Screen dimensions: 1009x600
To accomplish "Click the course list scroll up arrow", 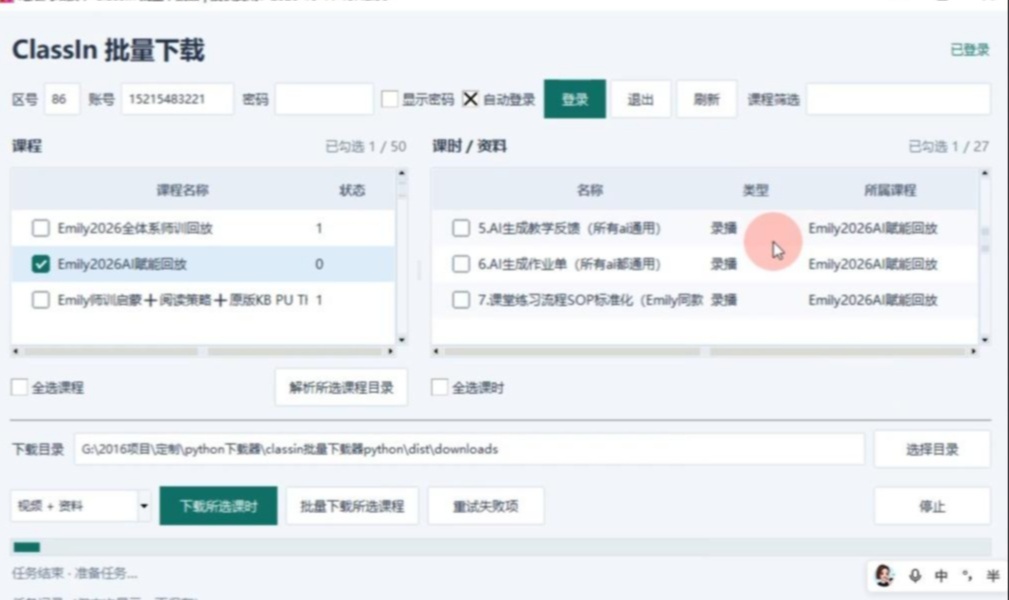I will pos(402,173).
